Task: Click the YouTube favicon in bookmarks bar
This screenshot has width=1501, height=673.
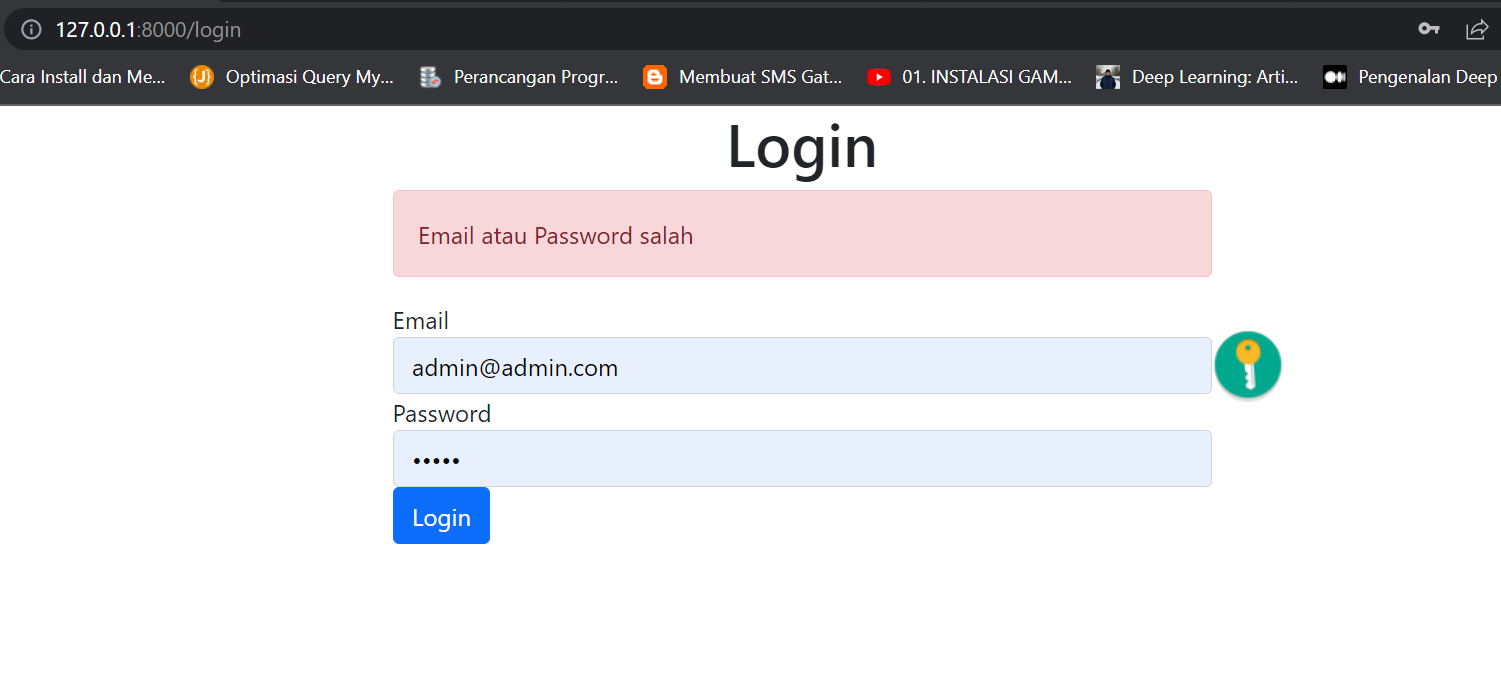Action: pos(879,77)
